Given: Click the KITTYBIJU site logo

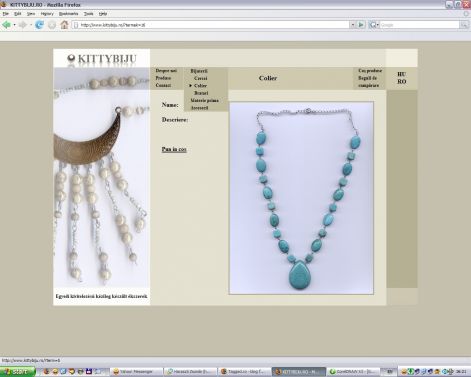Looking at the screenshot, I should tap(102, 59).
